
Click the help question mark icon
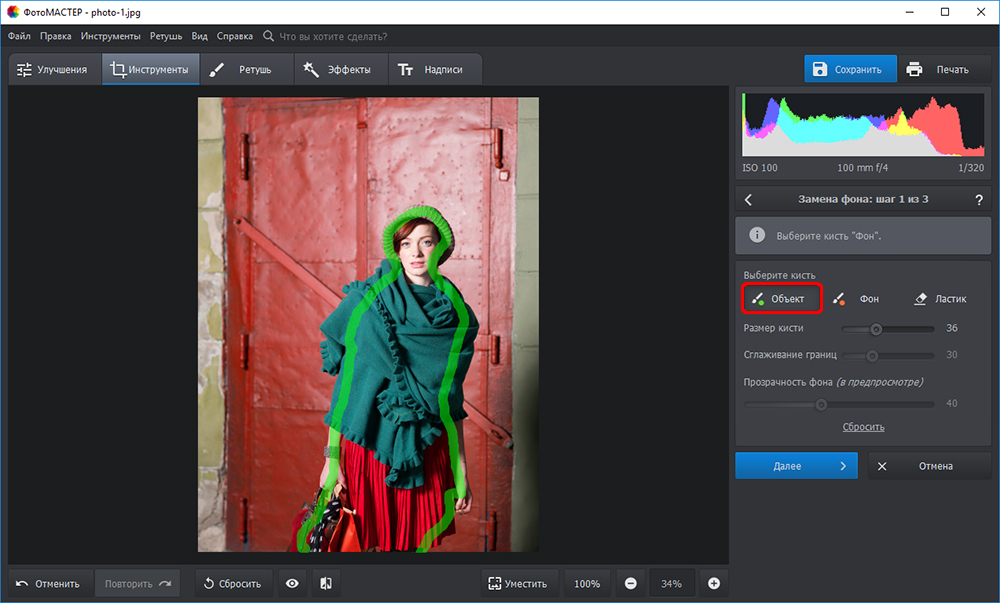[x=978, y=199]
